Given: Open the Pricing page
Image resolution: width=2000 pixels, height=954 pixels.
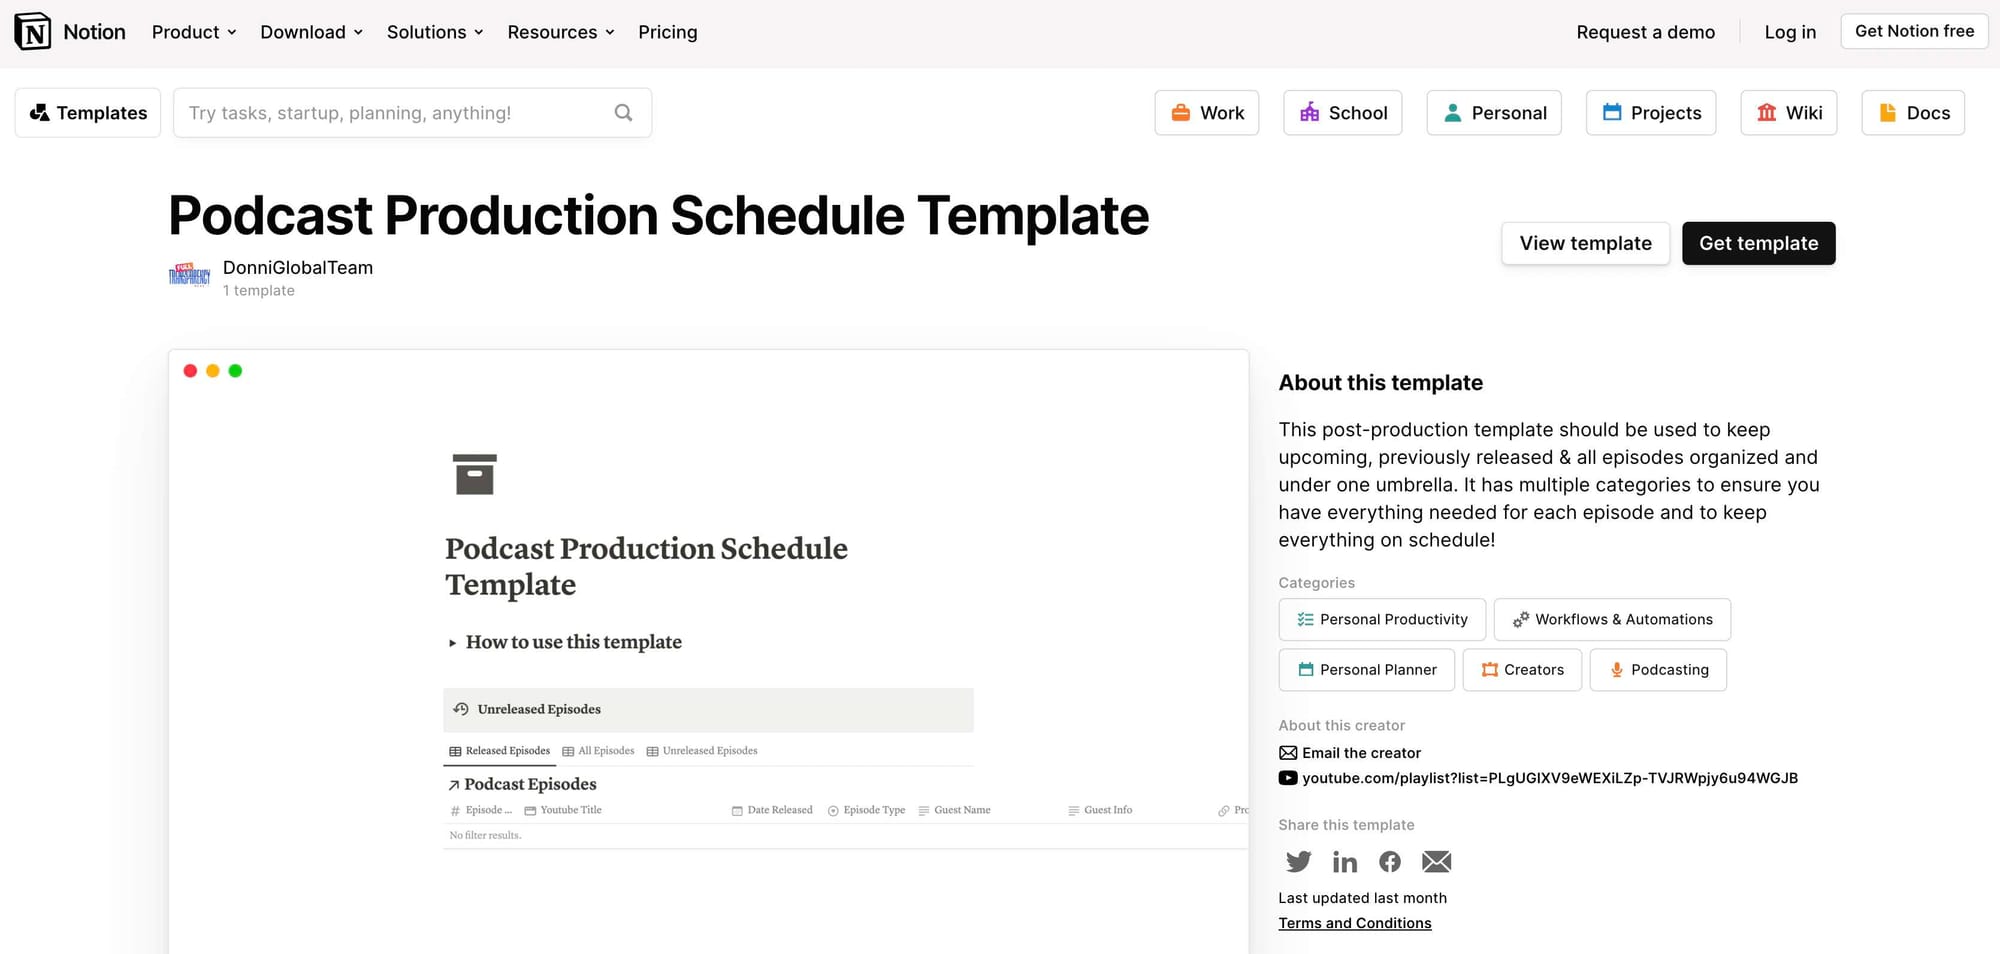Looking at the screenshot, I should point(667,31).
